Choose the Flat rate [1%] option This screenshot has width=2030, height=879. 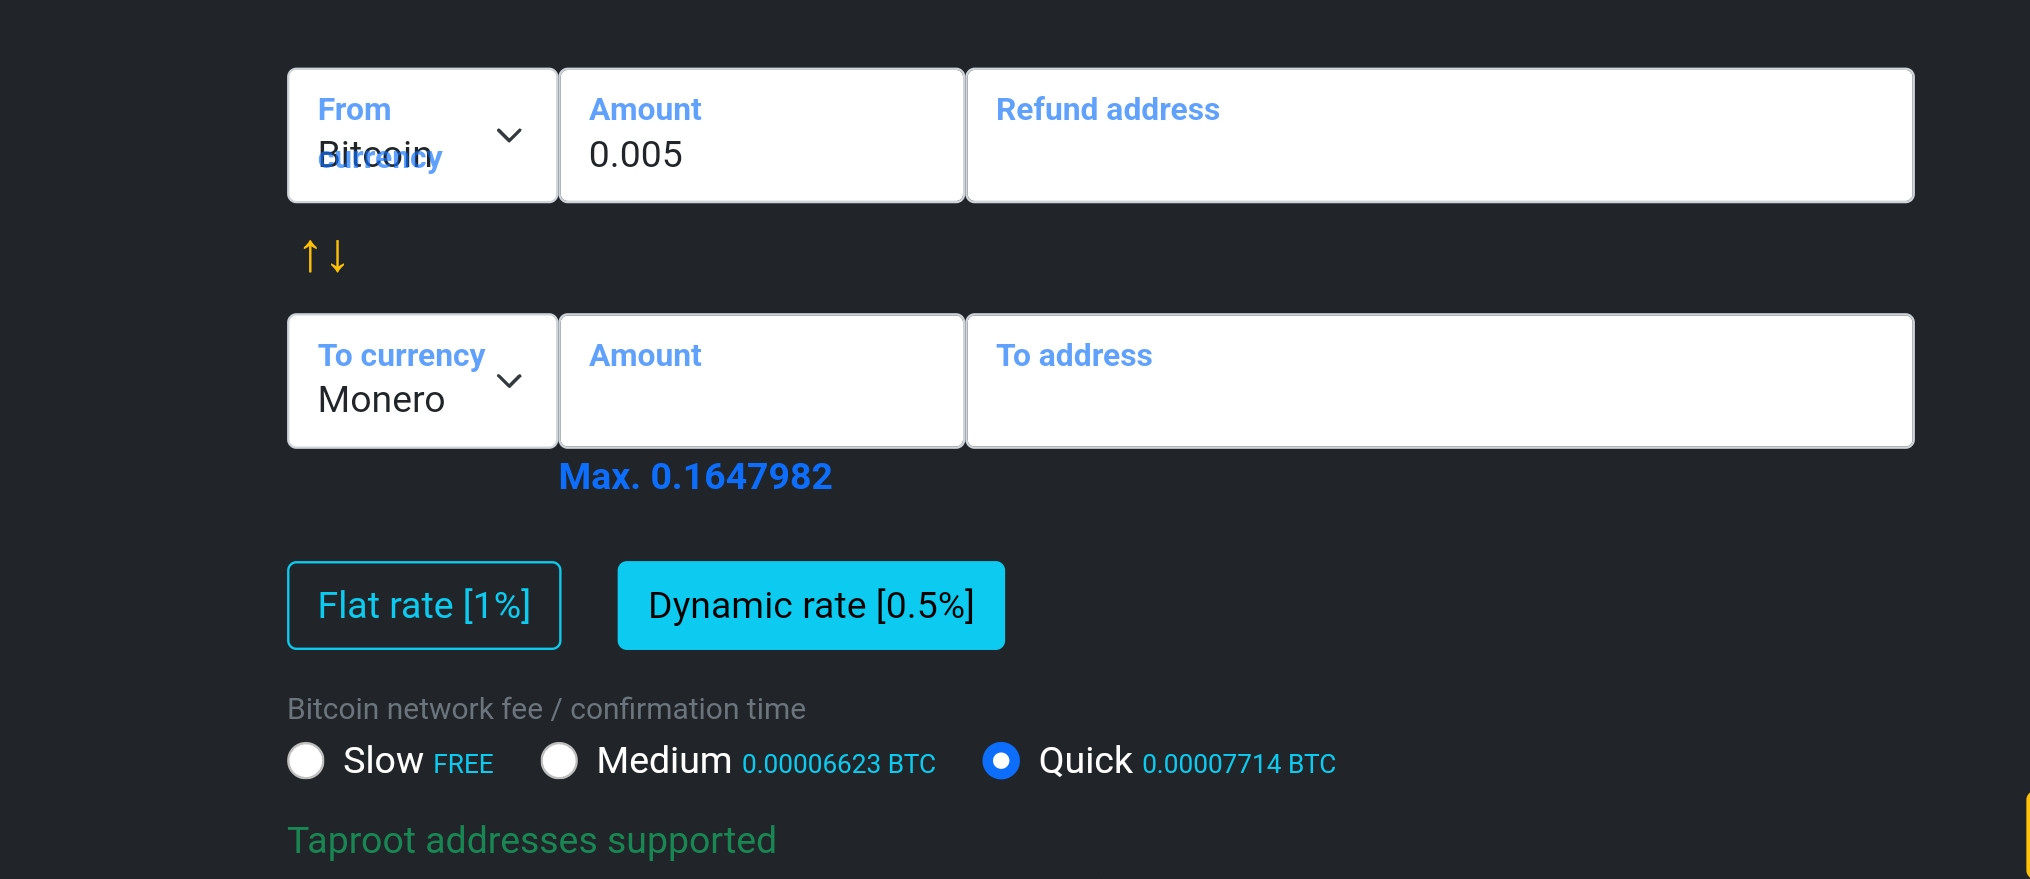tap(424, 605)
